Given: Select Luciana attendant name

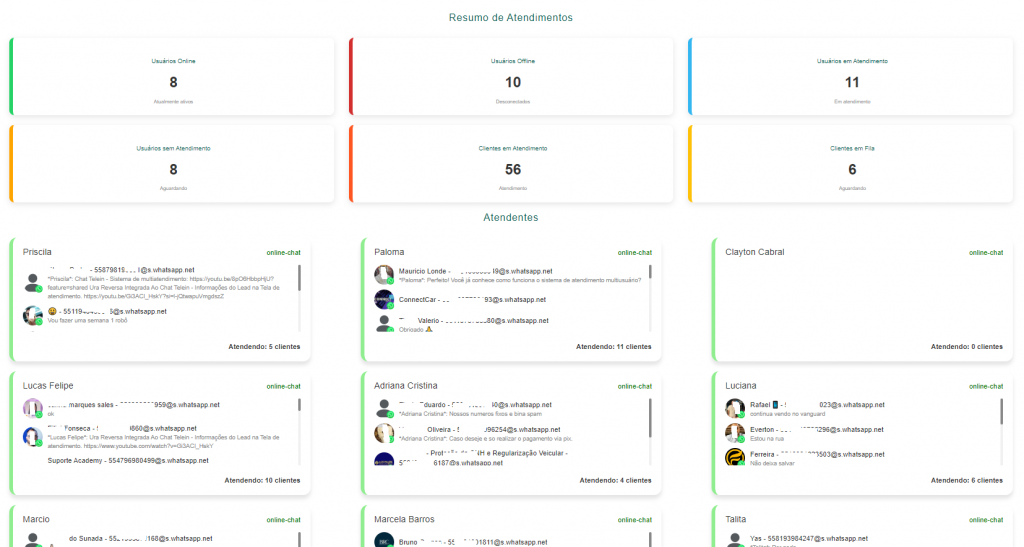Looking at the screenshot, I should [x=741, y=386].
